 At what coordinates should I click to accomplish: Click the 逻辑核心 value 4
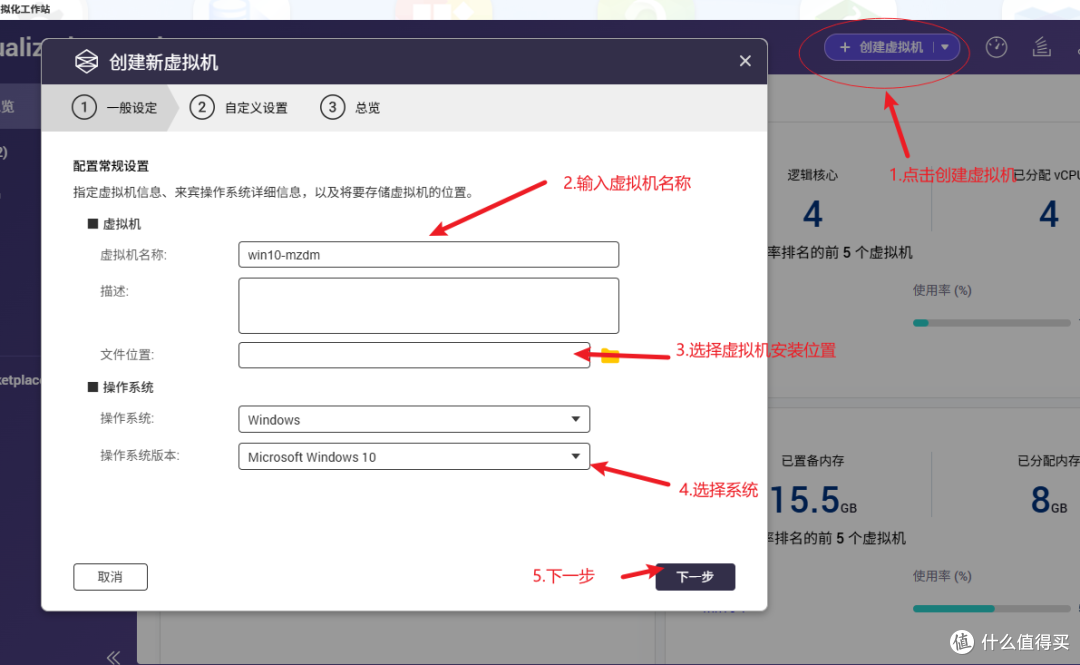813,214
